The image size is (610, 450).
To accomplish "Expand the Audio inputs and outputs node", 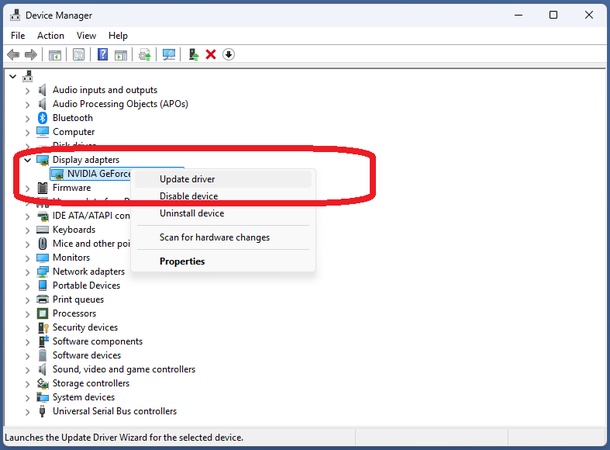I will click(27, 90).
